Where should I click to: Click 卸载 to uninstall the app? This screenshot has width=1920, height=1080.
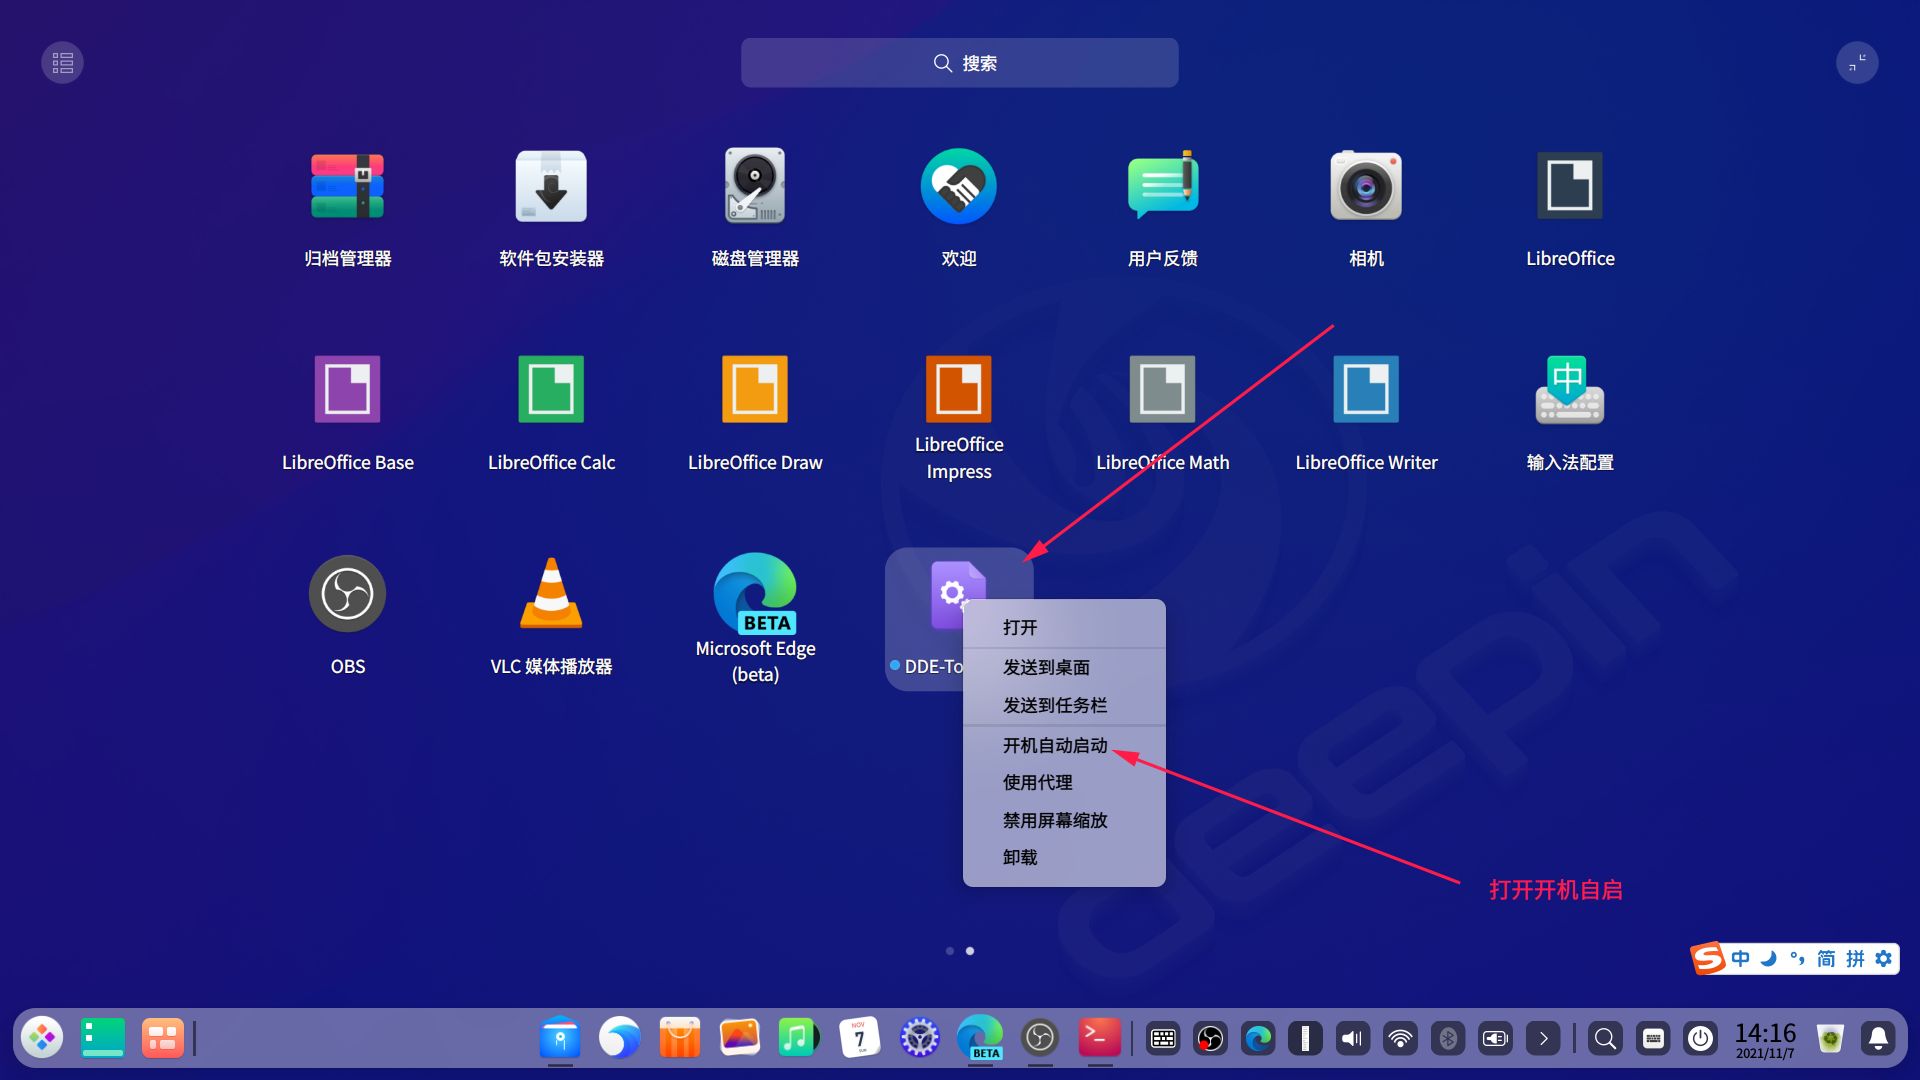click(1020, 857)
